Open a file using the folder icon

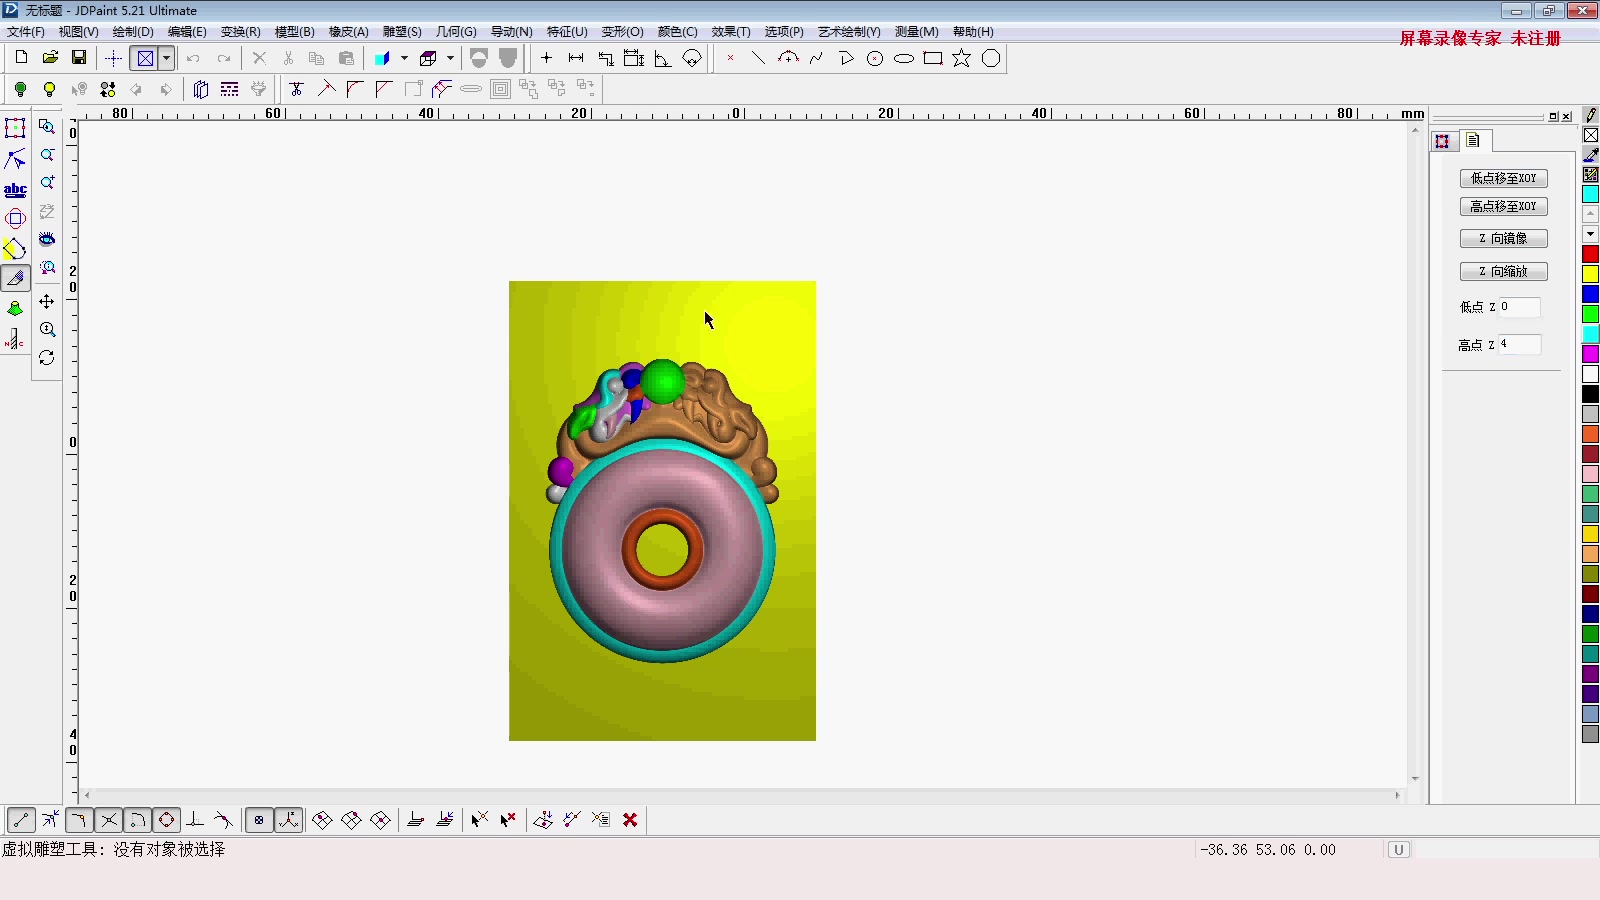pyautogui.click(x=50, y=58)
